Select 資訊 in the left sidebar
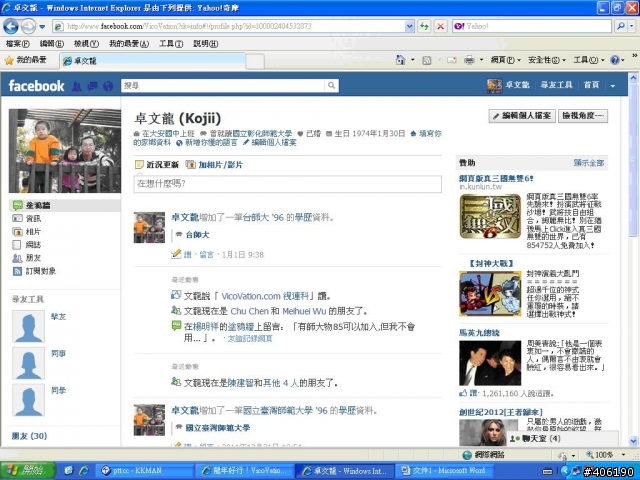 tap(33, 218)
